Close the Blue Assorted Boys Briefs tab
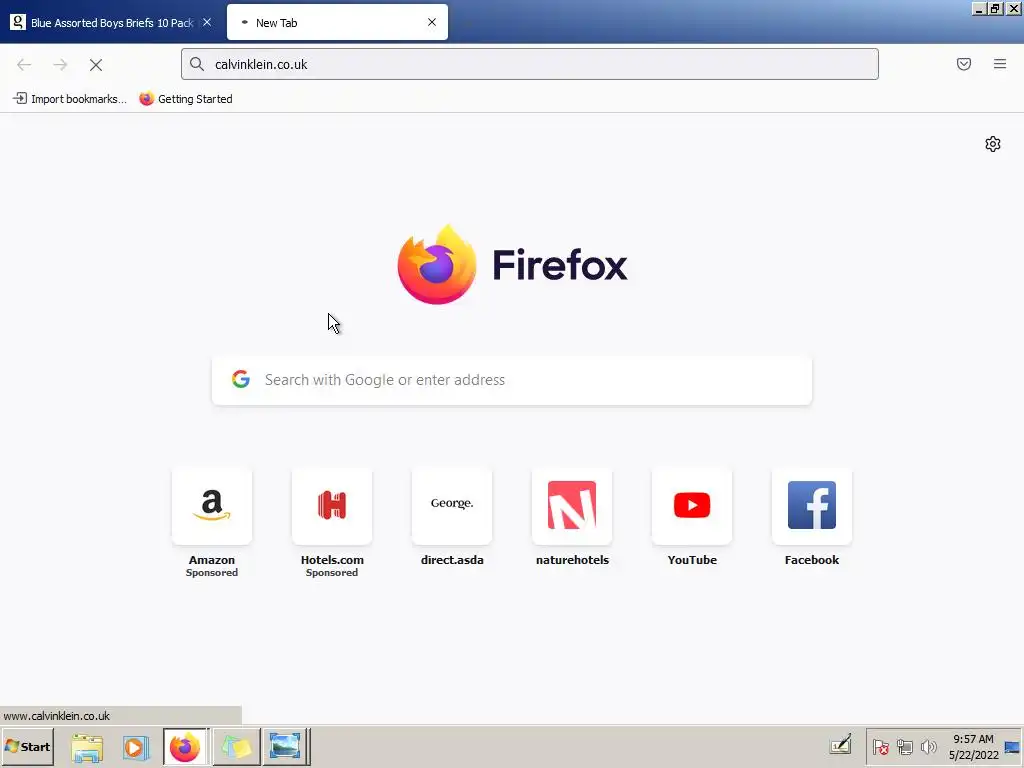Viewport: 1024px width, 768px height. tap(207, 22)
